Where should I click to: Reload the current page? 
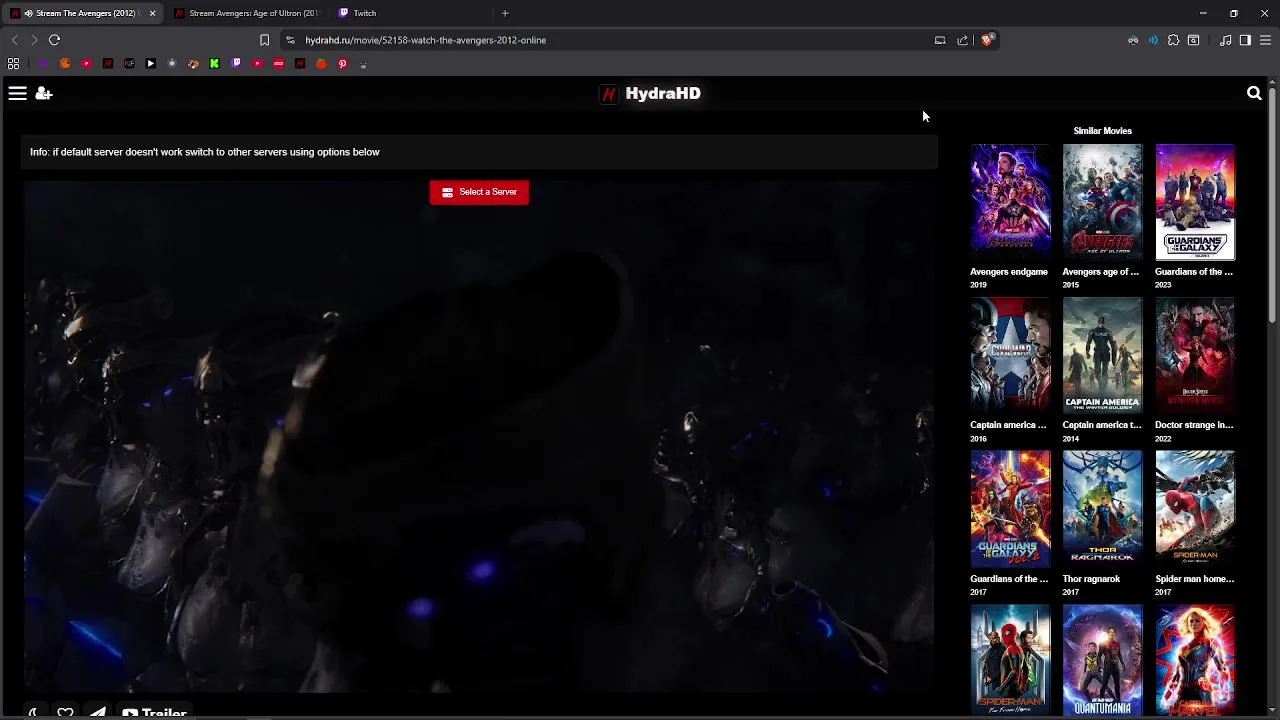click(54, 40)
